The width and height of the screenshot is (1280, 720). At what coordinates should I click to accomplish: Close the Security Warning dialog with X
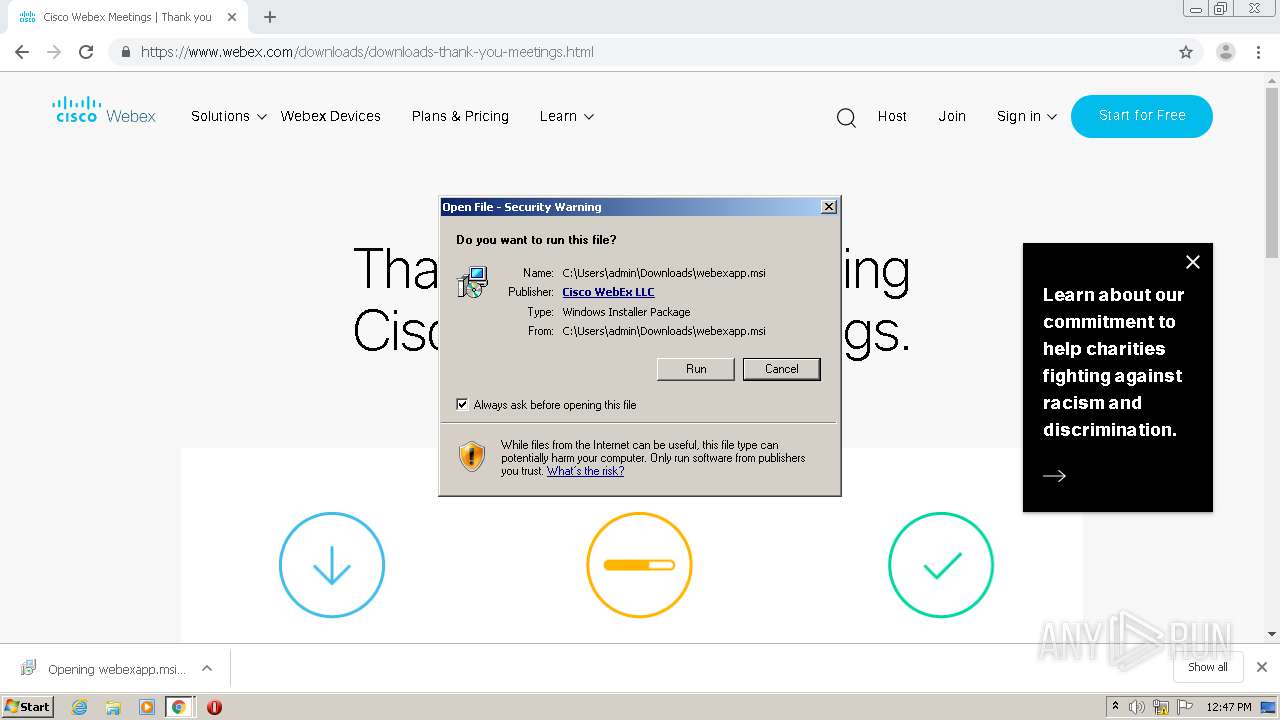(x=828, y=206)
